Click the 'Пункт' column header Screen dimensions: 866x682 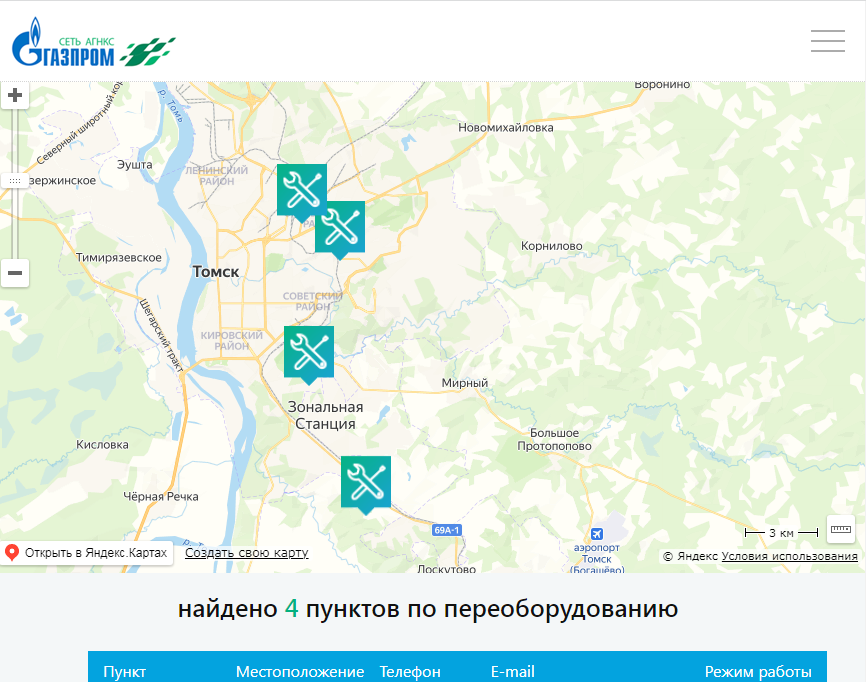pyautogui.click(x=125, y=672)
